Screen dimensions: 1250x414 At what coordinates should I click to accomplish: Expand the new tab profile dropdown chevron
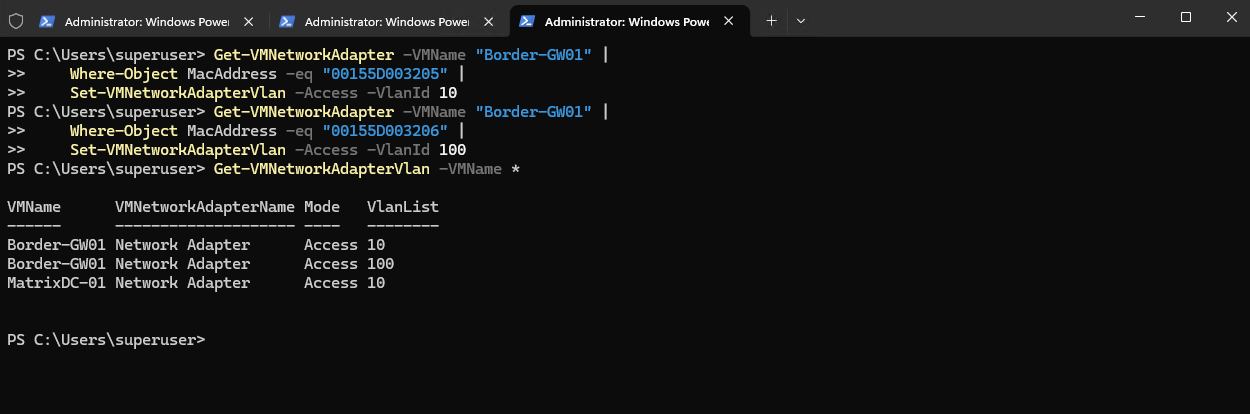click(x=800, y=20)
